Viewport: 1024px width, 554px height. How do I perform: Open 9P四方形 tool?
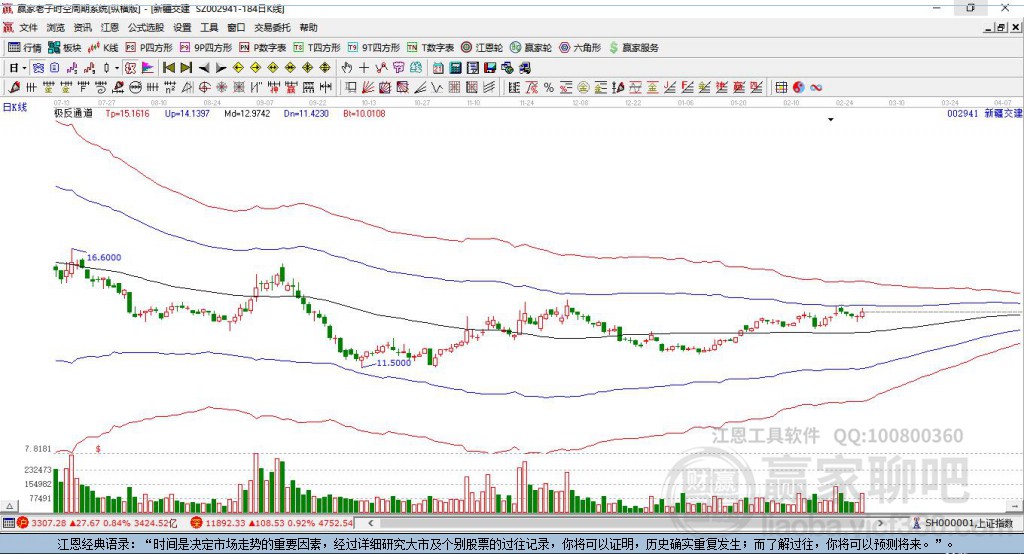tap(206, 48)
